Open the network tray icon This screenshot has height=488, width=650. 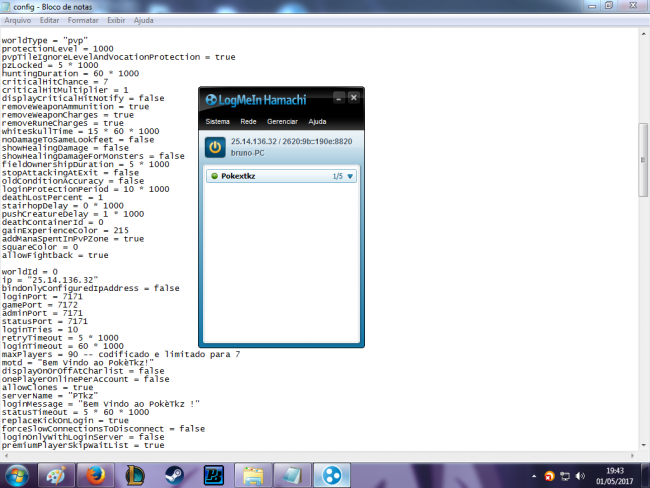[x=565, y=476]
